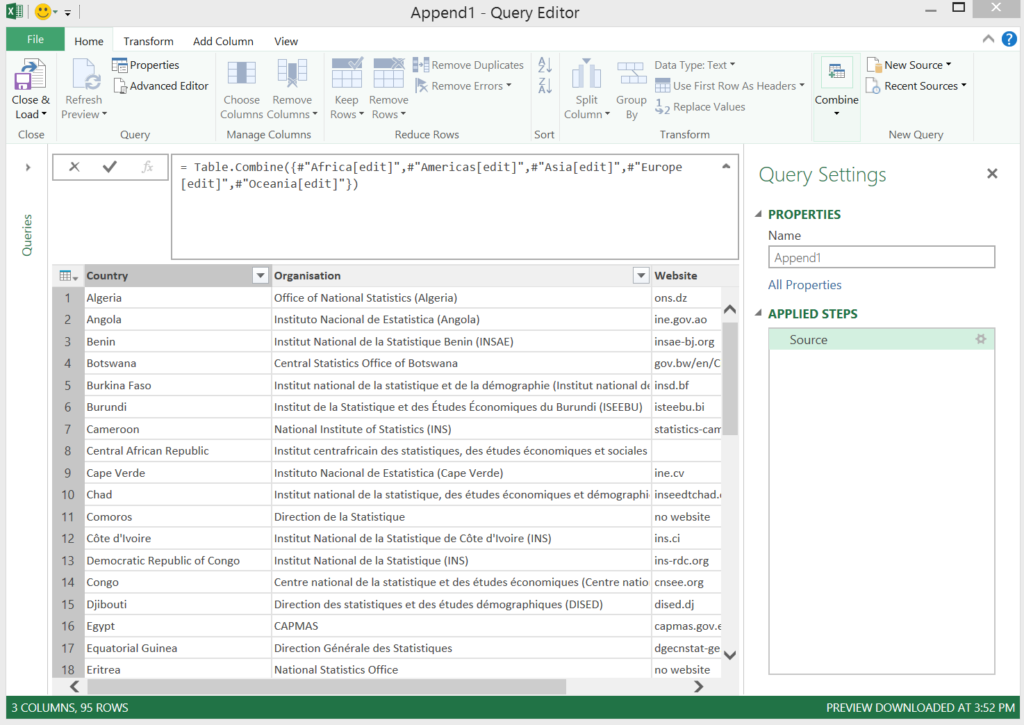Screen dimensions: 1024x725
Task: Click the All Properties link
Action: coord(804,285)
